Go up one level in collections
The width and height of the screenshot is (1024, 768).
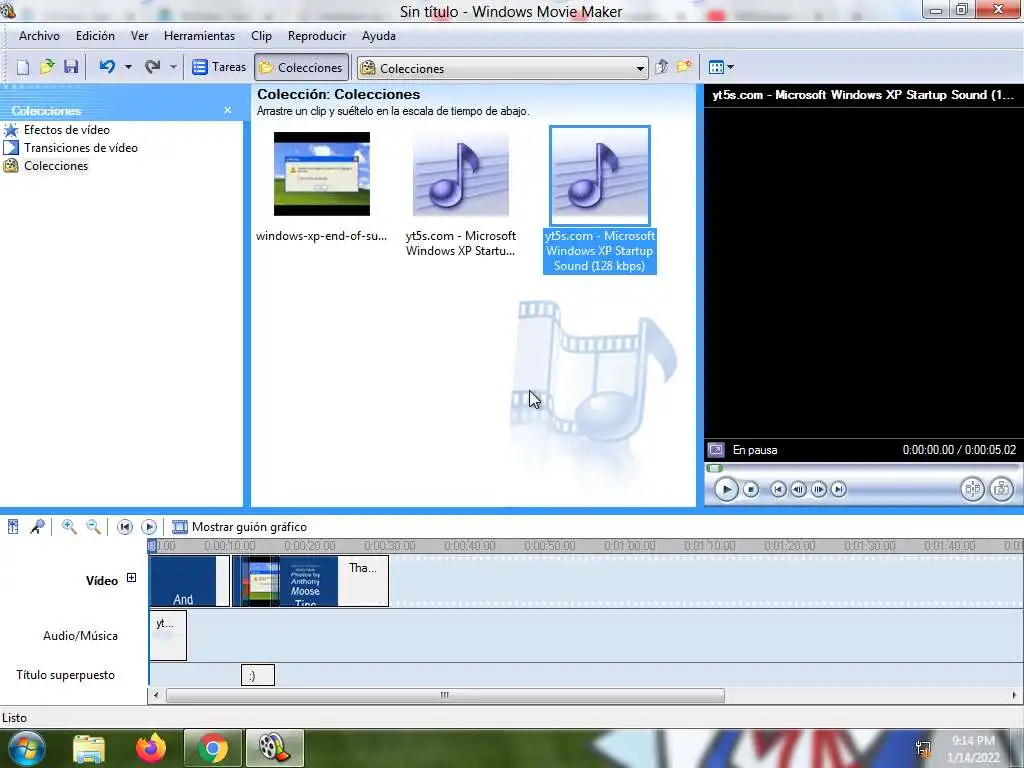(662, 67)
